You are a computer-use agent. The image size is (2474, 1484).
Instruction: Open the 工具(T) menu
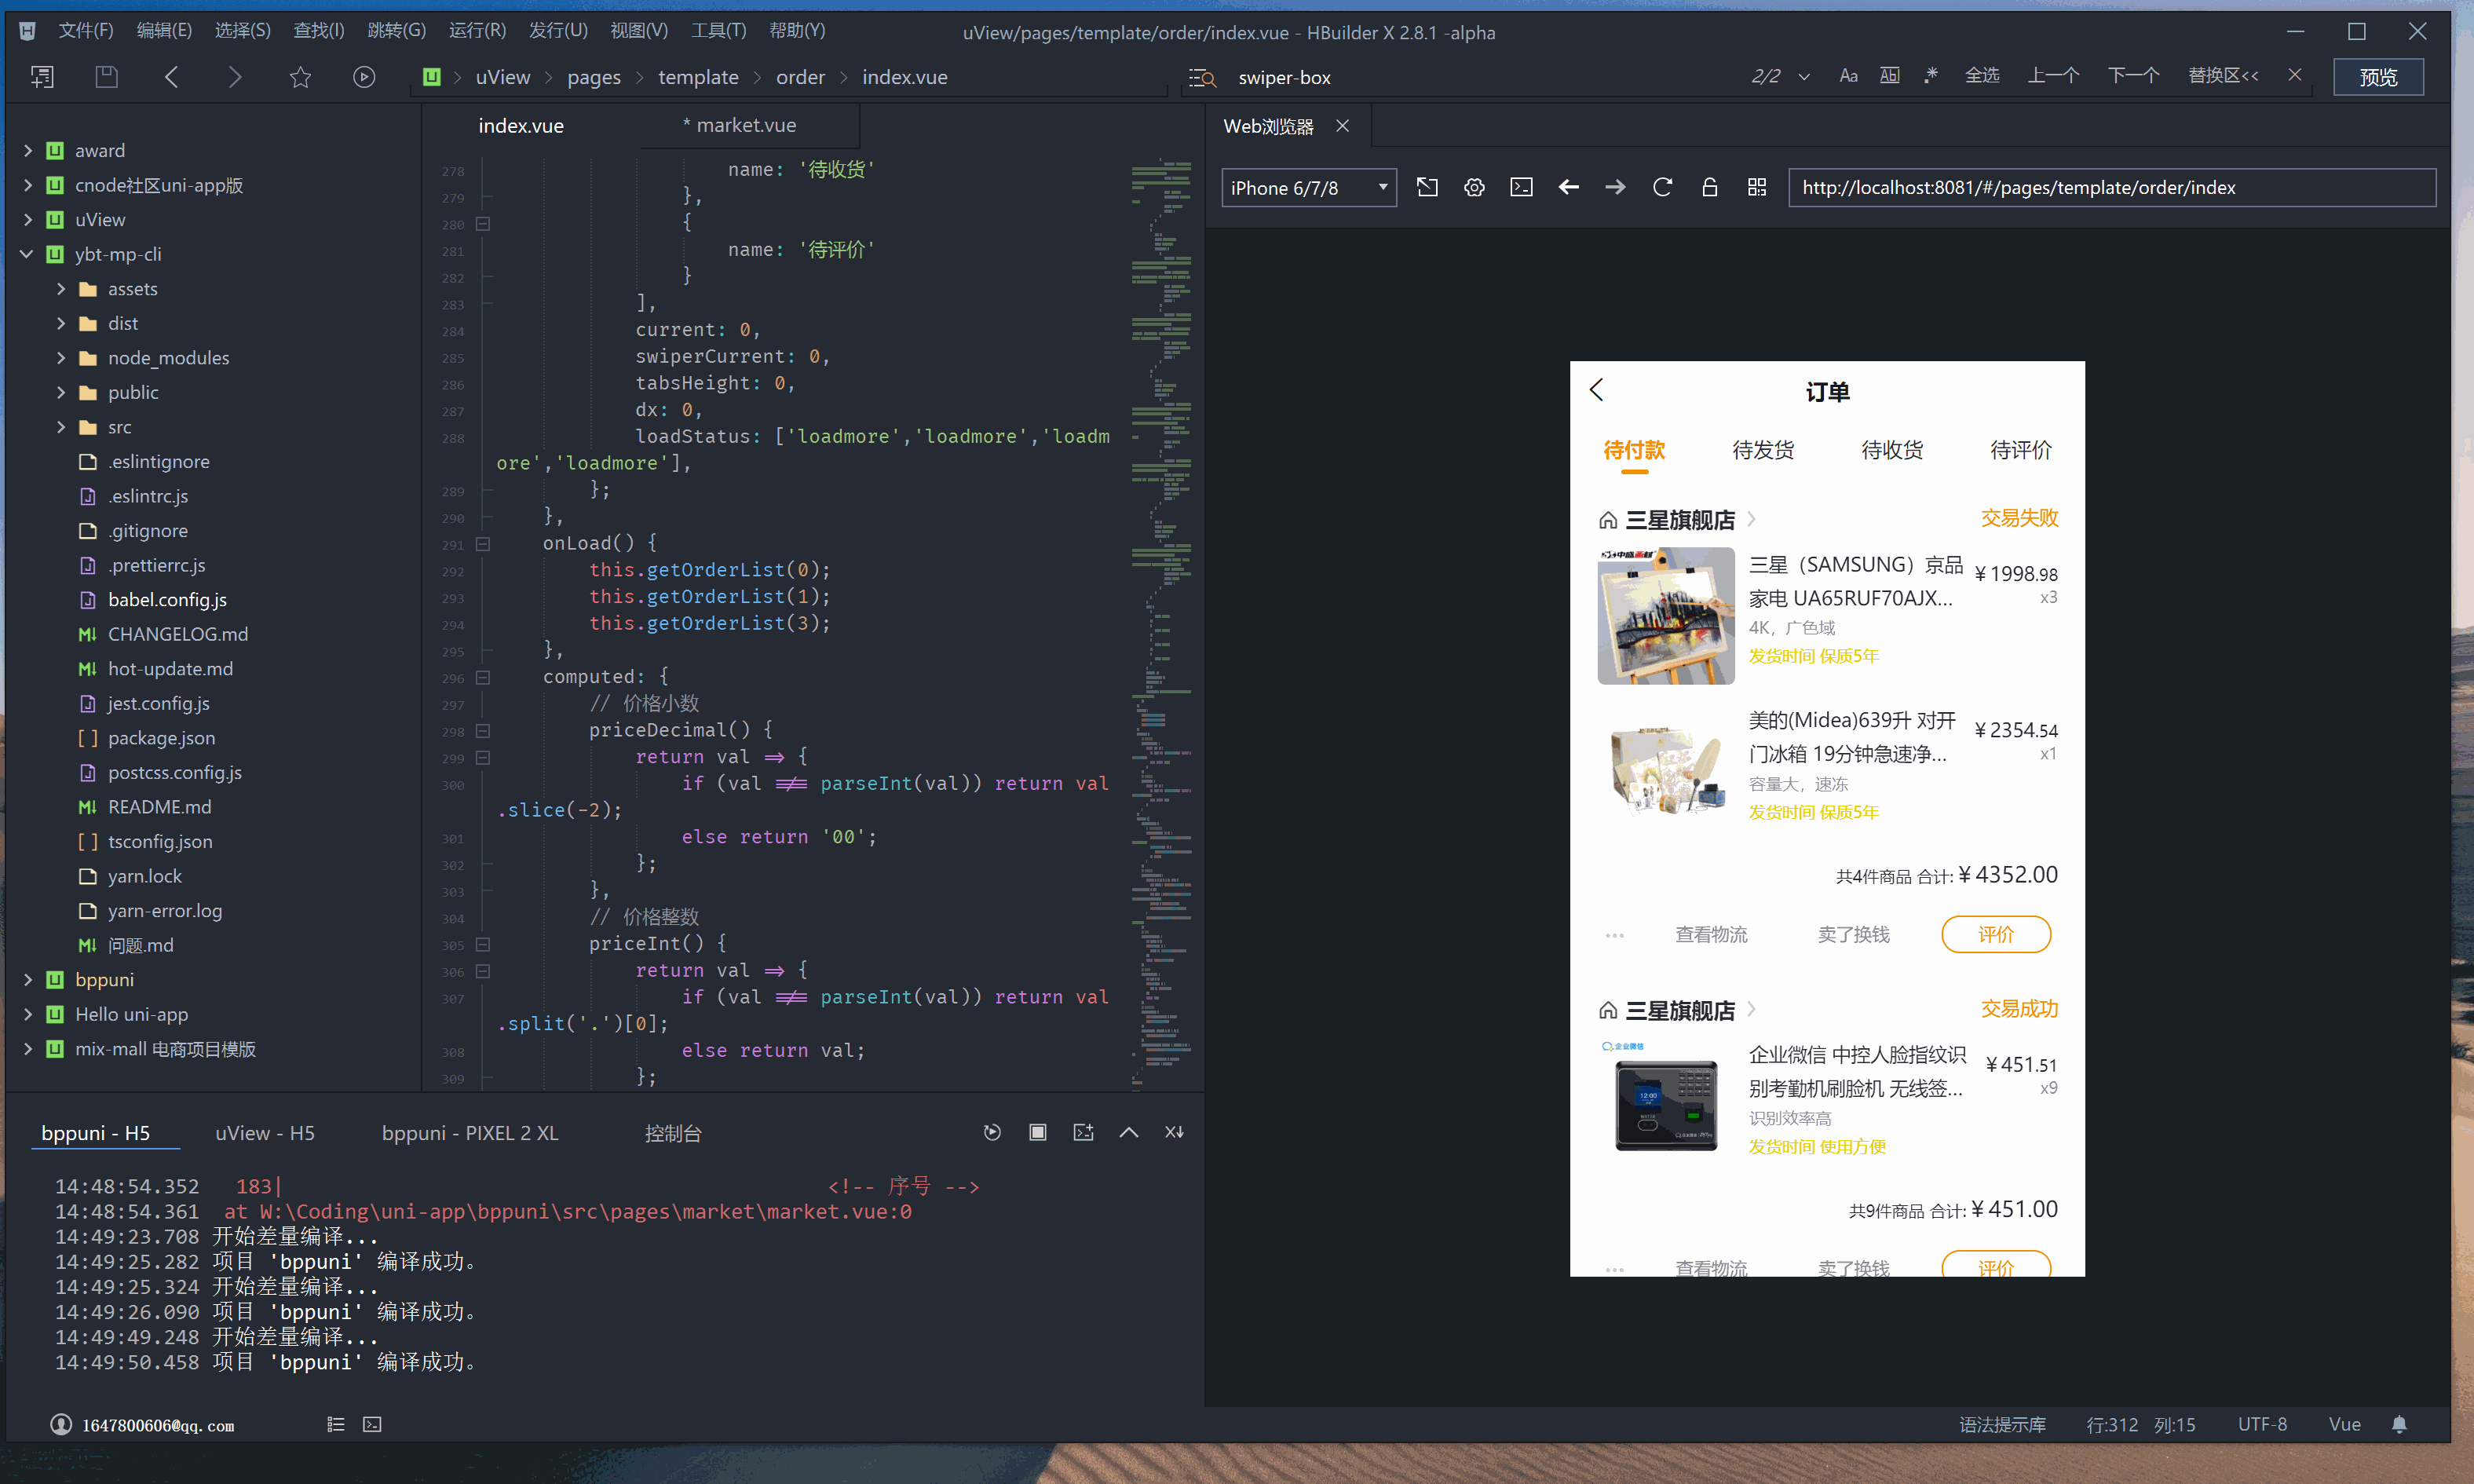[x=718, y=30]
